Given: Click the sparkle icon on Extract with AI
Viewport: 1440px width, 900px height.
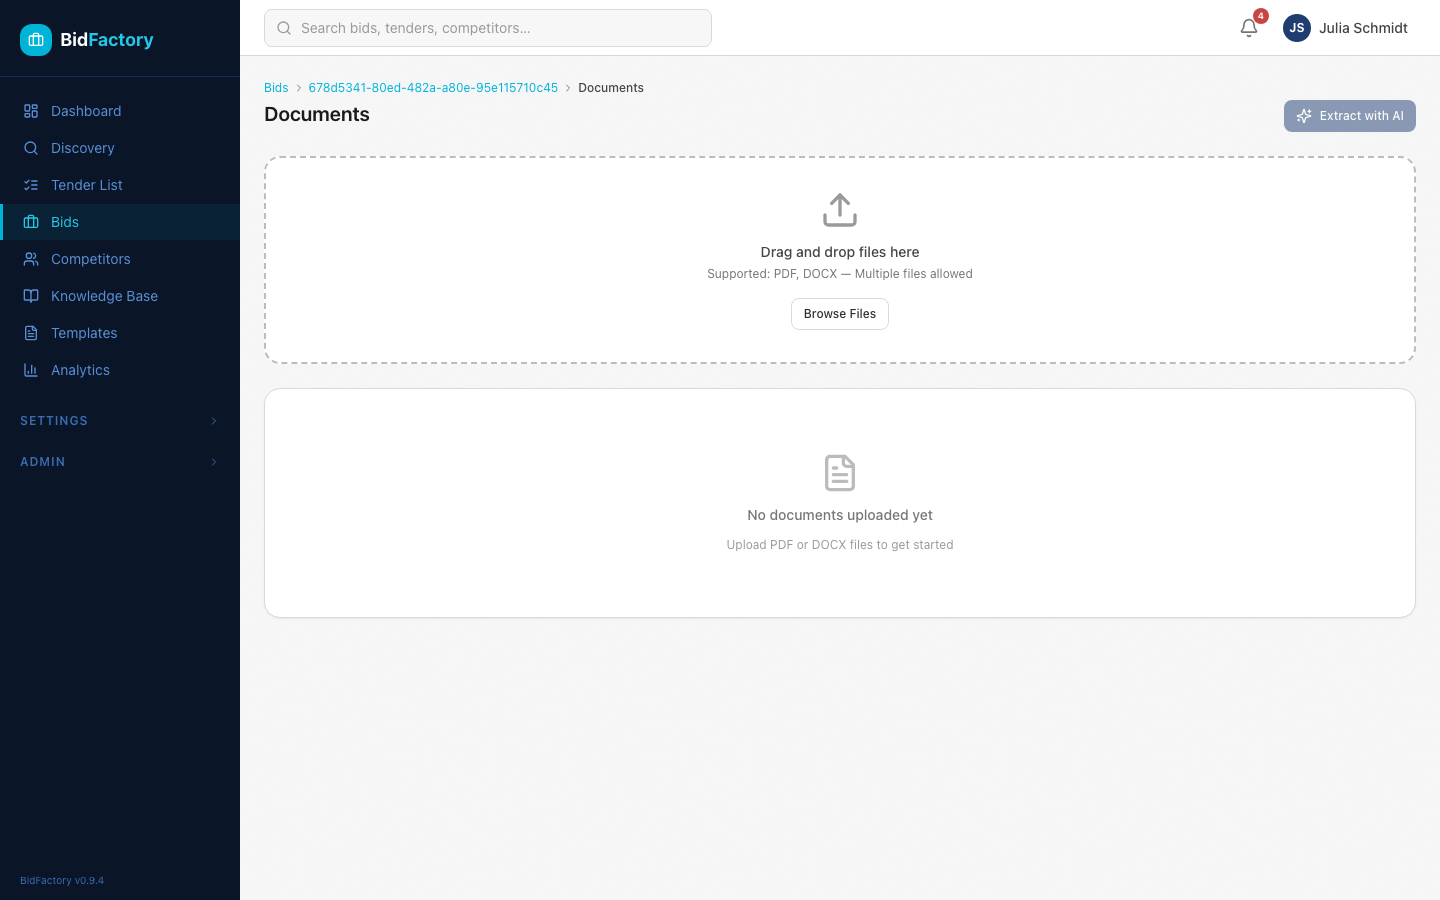Looking at the screenshot, I should [1304, 116].
